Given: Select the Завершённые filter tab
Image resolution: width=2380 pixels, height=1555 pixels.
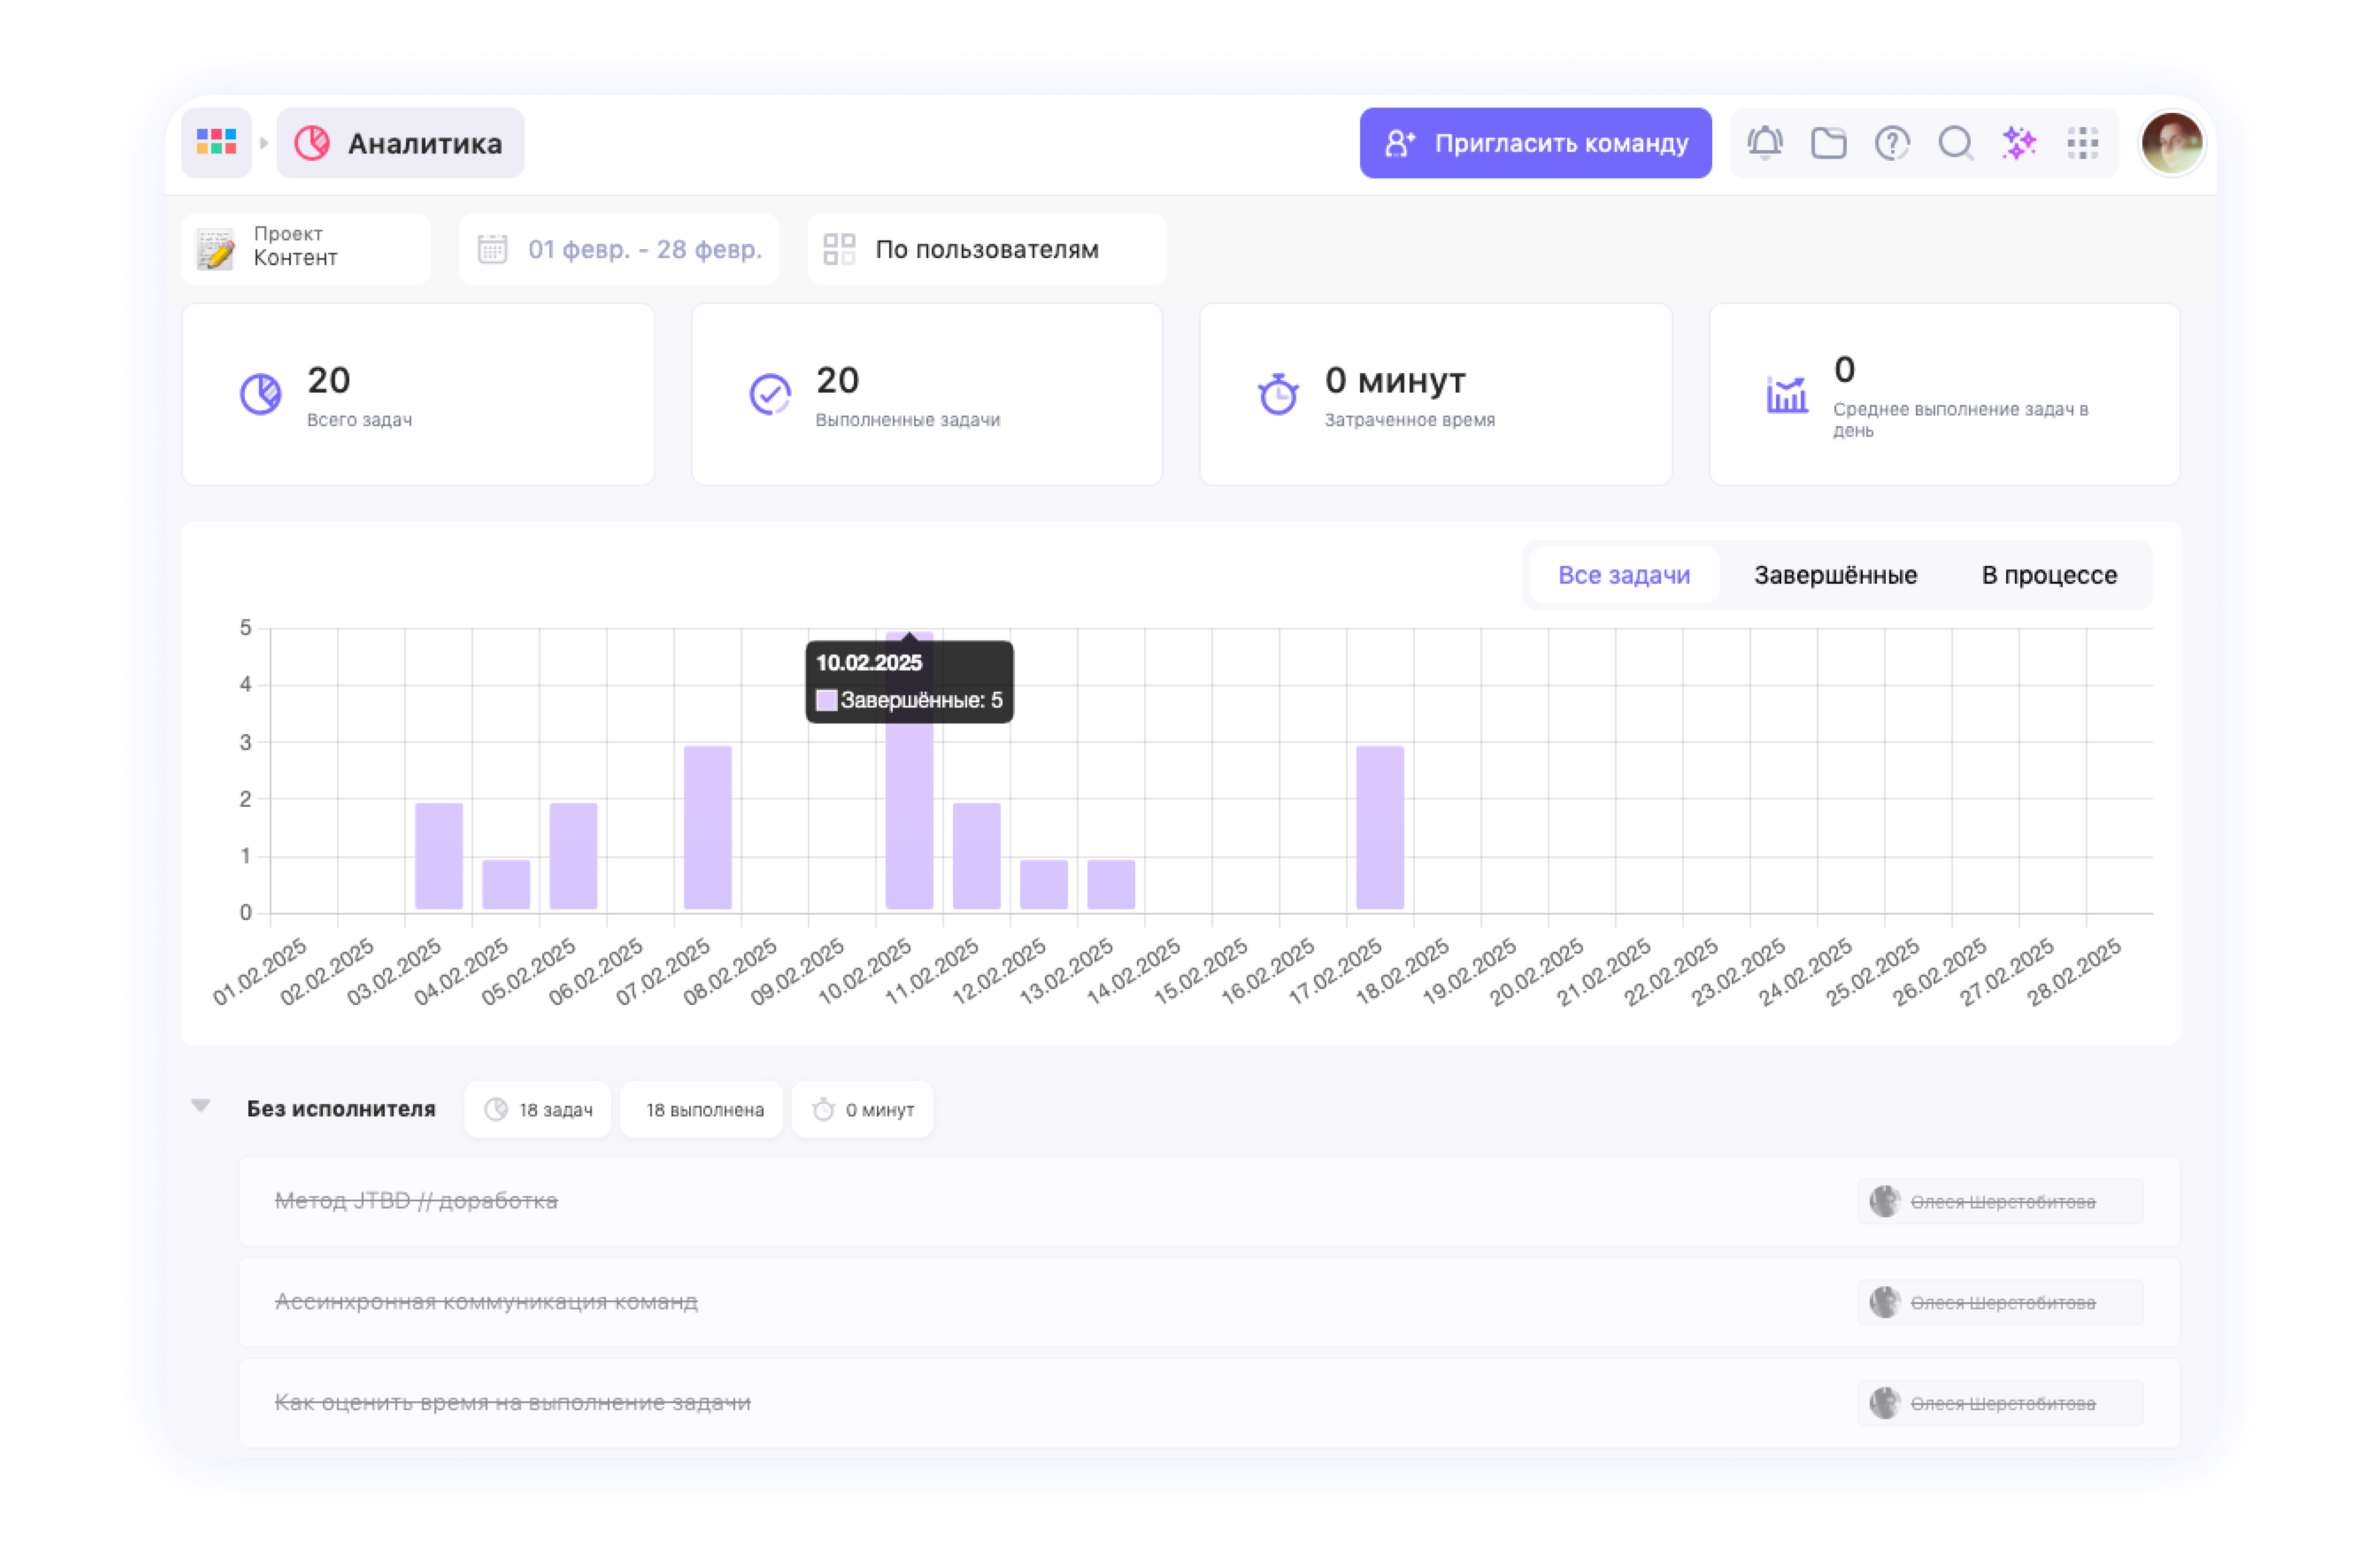Looking at the screenshot, I should [x=1834, y=575].
